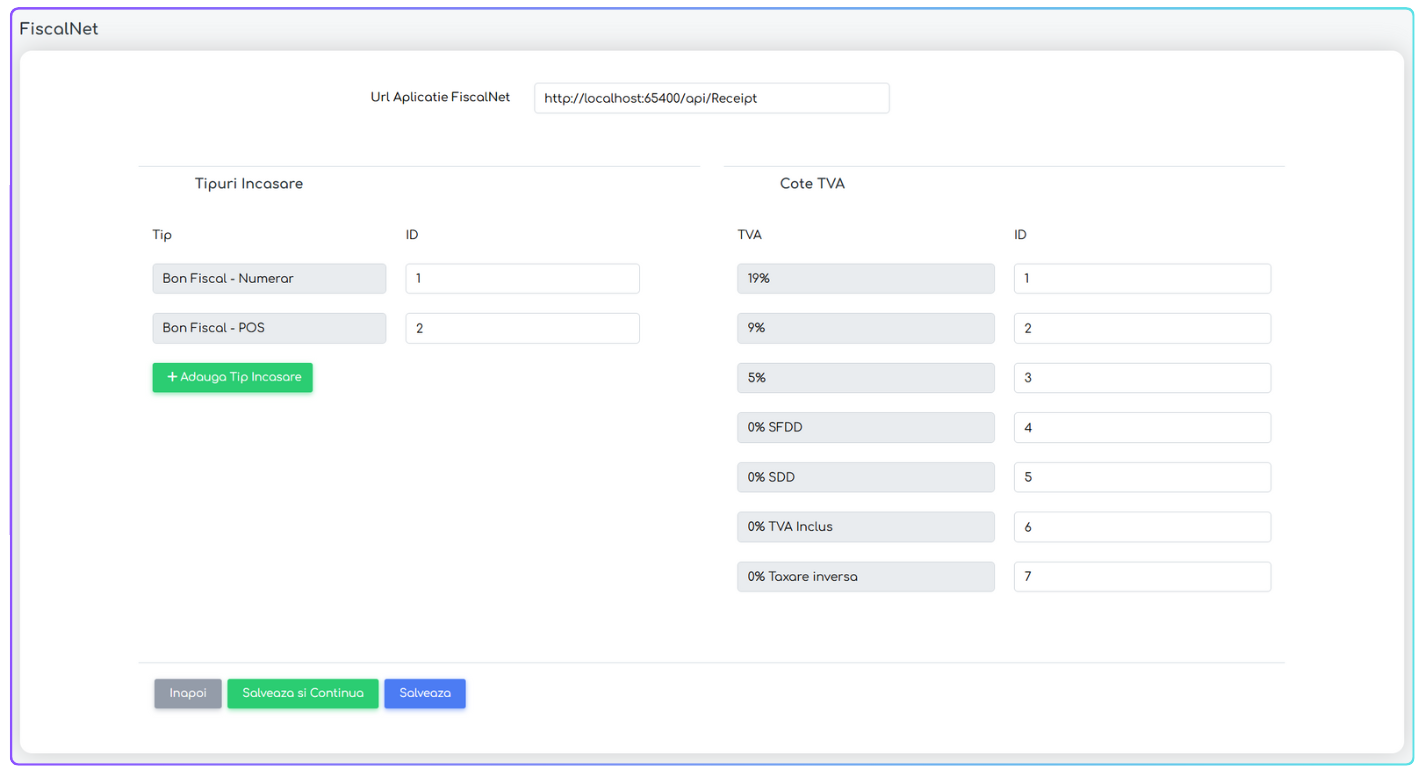Select the 0% TVA Inclus field
This screenshot has width=1422, height=774.
click(866, 527)
